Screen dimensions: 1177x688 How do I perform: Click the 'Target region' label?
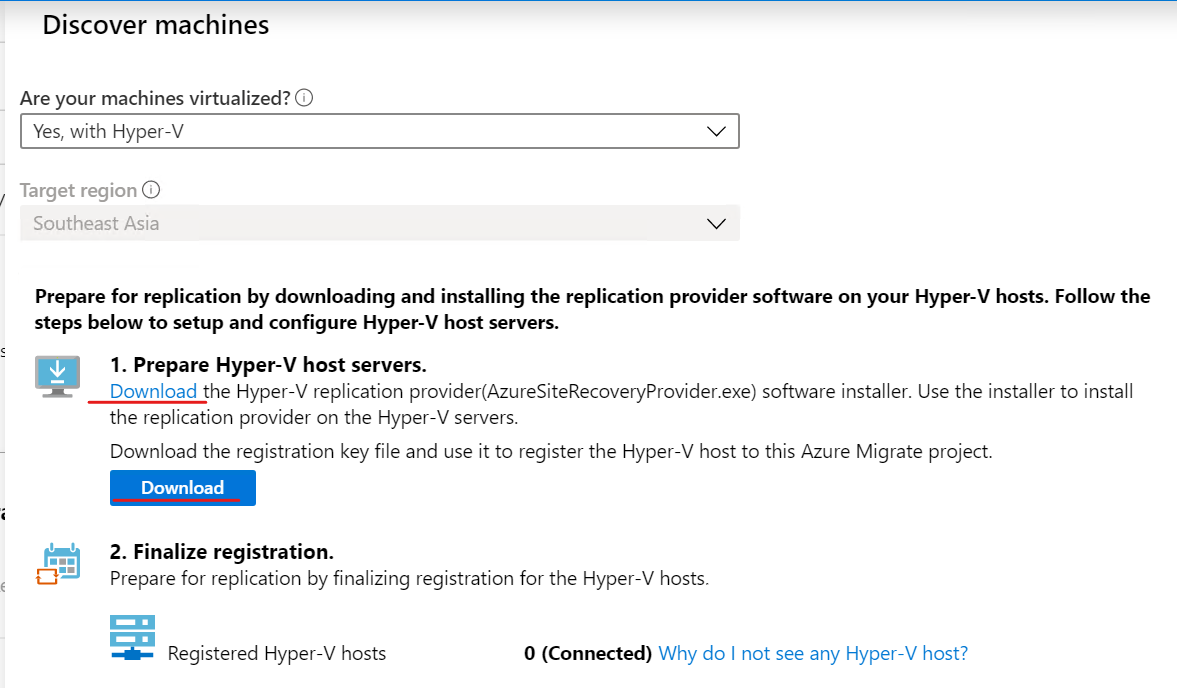coord(78,191)
